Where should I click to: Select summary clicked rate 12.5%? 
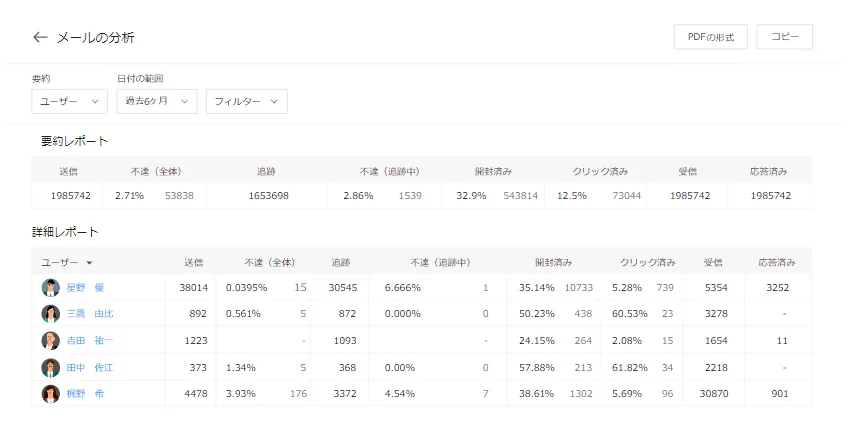pos(572,196)
